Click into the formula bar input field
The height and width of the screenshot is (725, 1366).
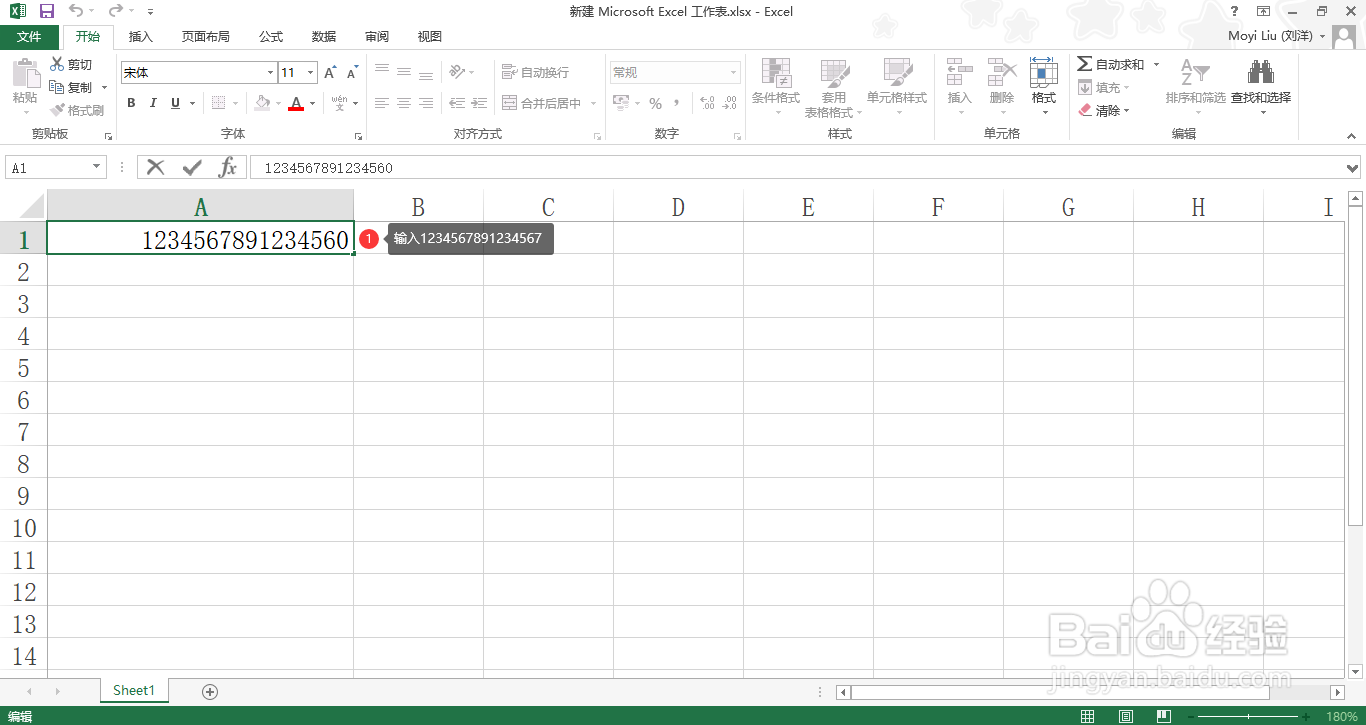(797, 168)
